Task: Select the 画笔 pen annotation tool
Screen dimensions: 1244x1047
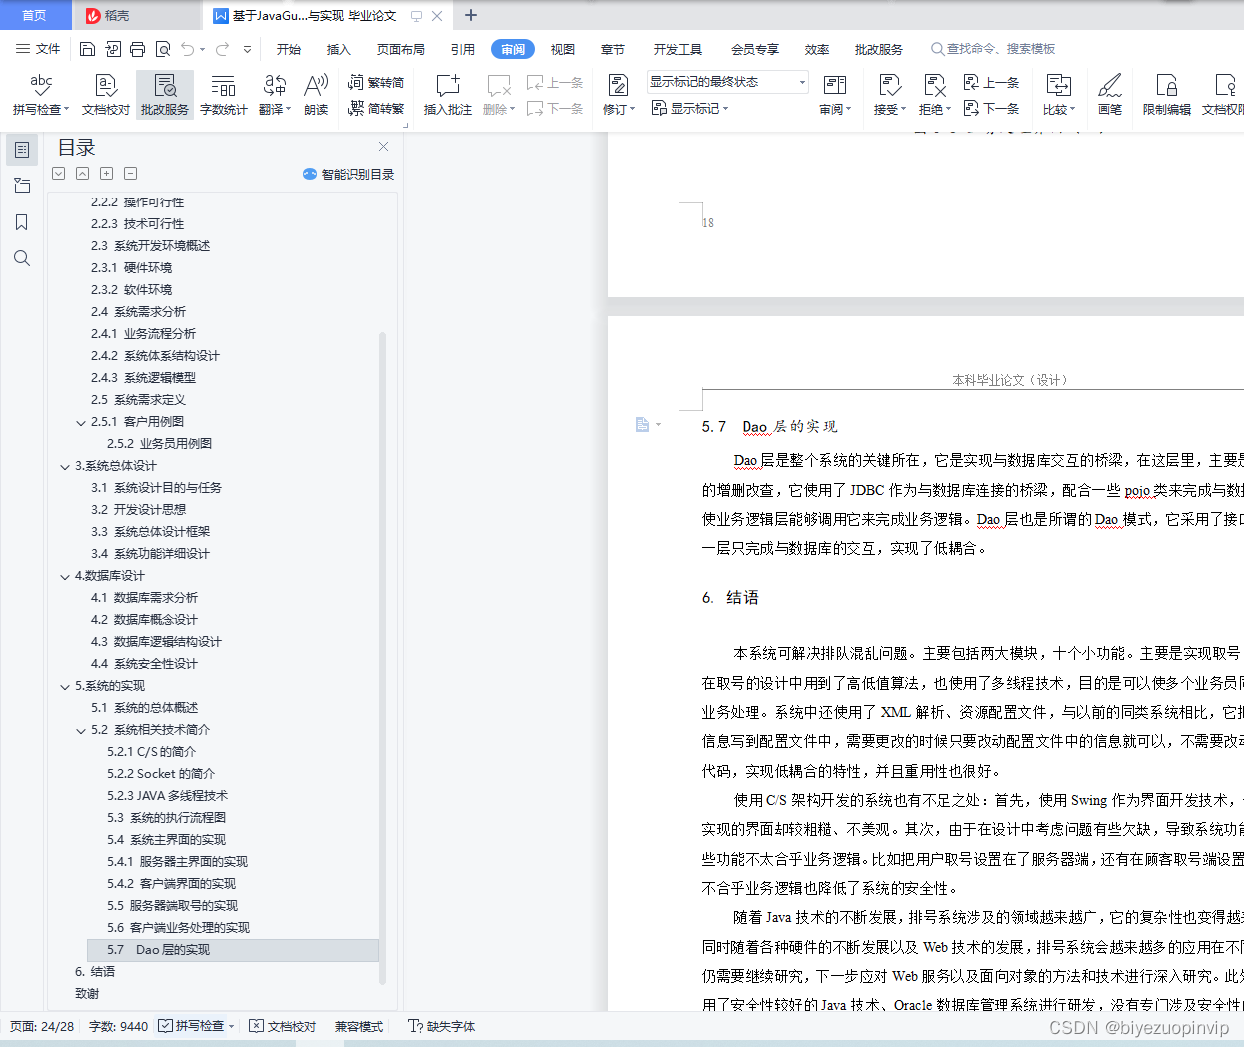Action: (x=1110, y=95)
